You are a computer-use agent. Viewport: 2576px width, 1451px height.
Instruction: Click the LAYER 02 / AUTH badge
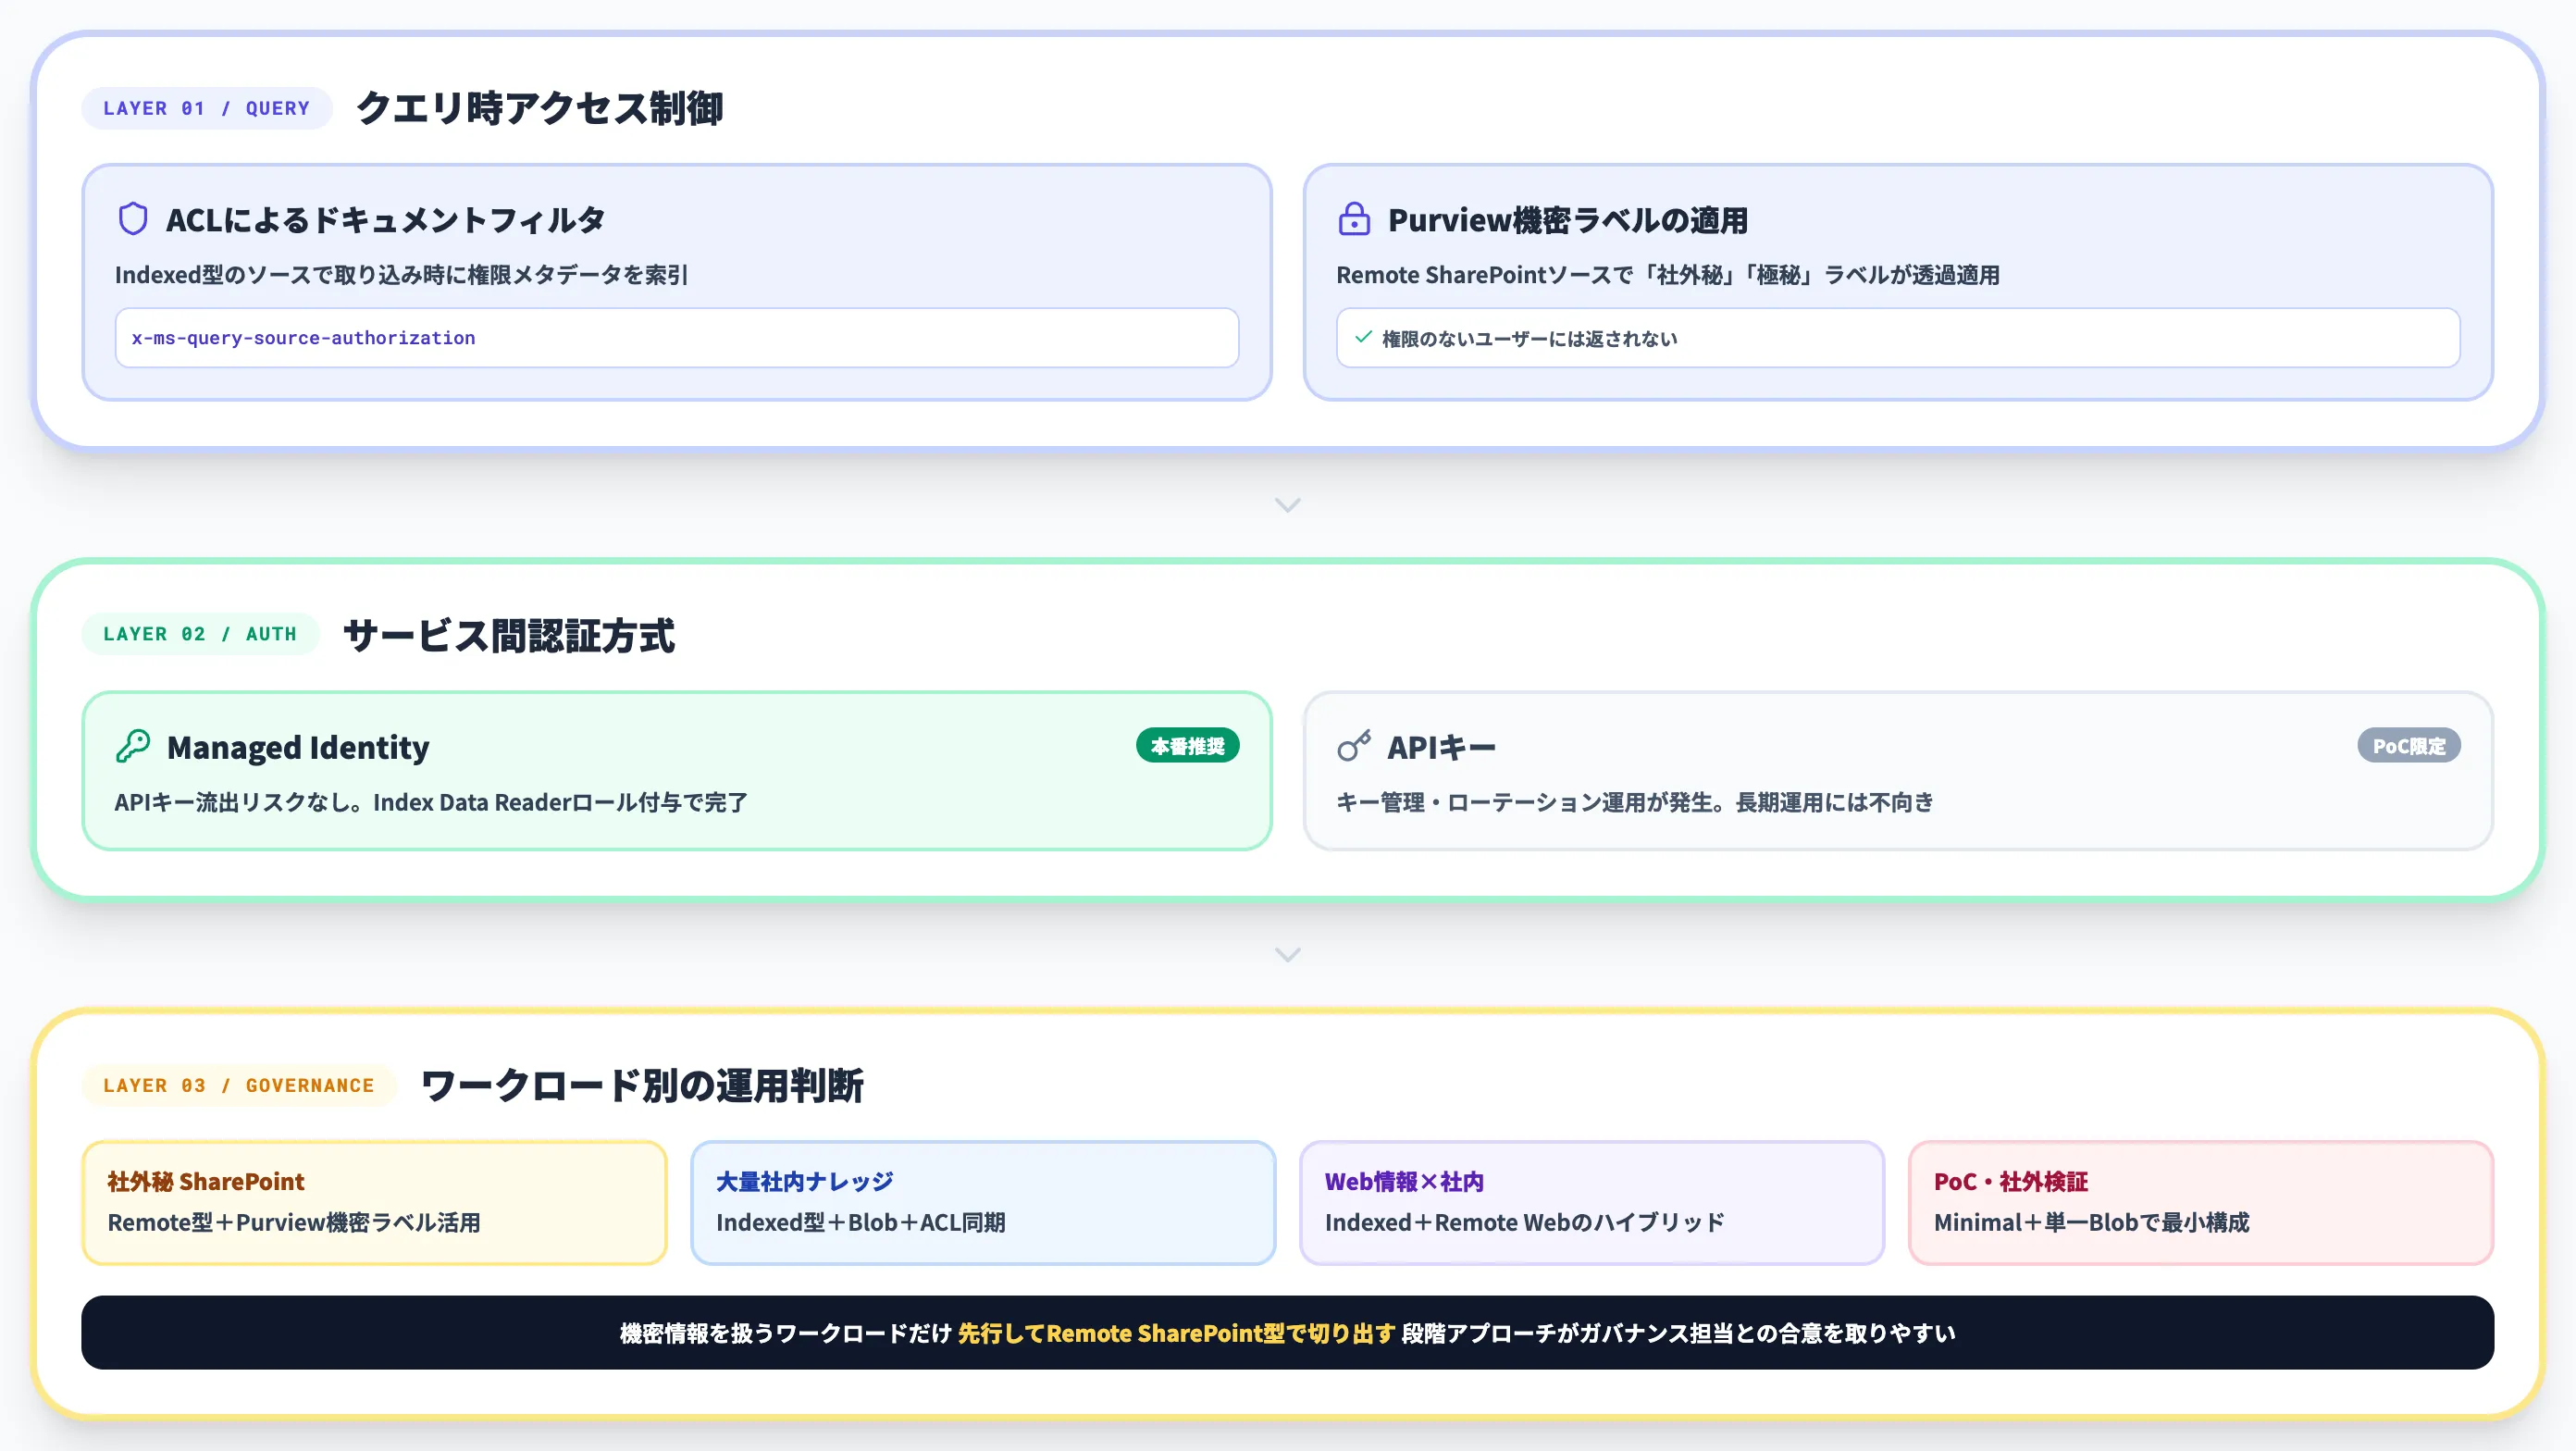200,633
